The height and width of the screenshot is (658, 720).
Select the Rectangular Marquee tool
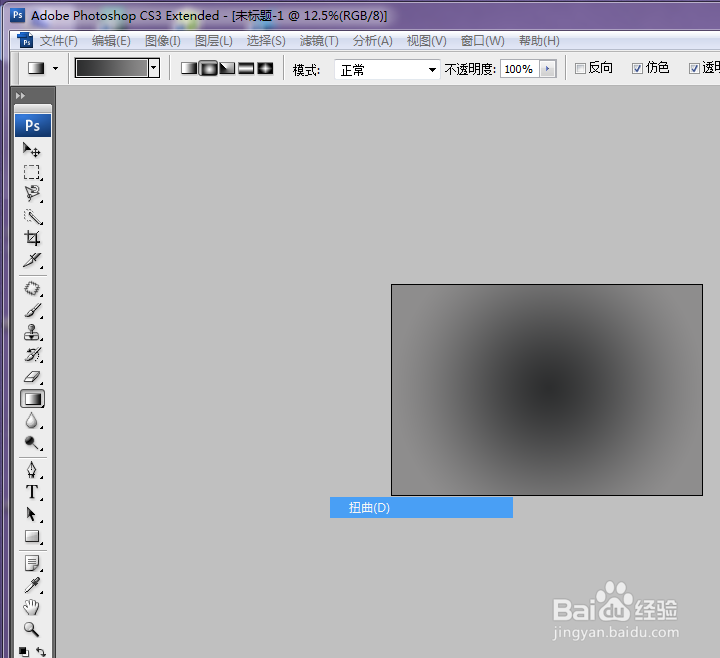tap(32, 172)
